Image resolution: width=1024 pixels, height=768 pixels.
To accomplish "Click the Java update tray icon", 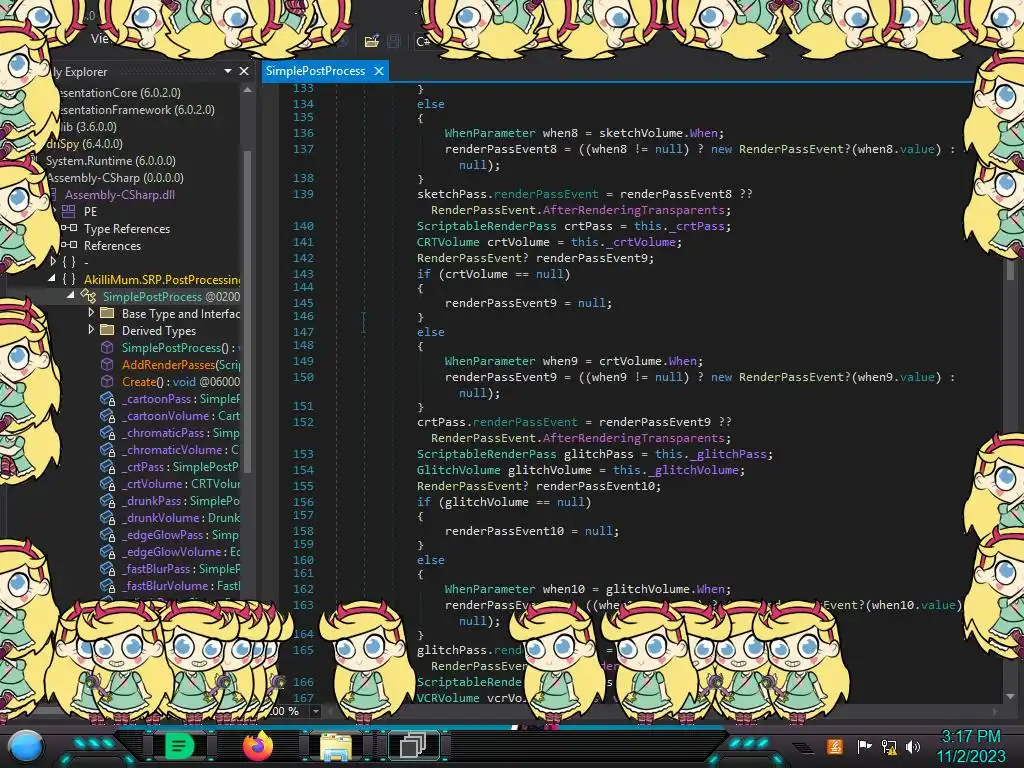I will (835, 746).
